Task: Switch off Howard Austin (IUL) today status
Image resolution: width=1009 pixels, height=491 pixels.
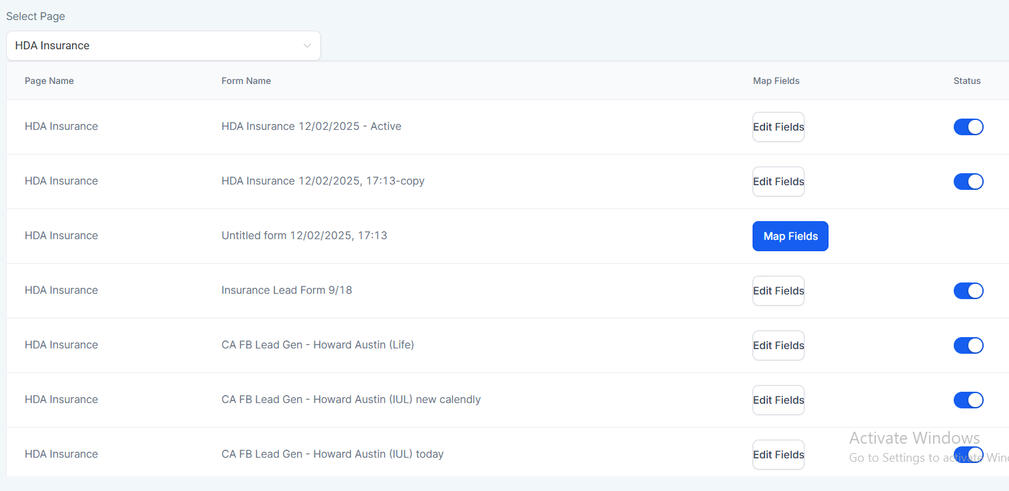Action: 968,454
